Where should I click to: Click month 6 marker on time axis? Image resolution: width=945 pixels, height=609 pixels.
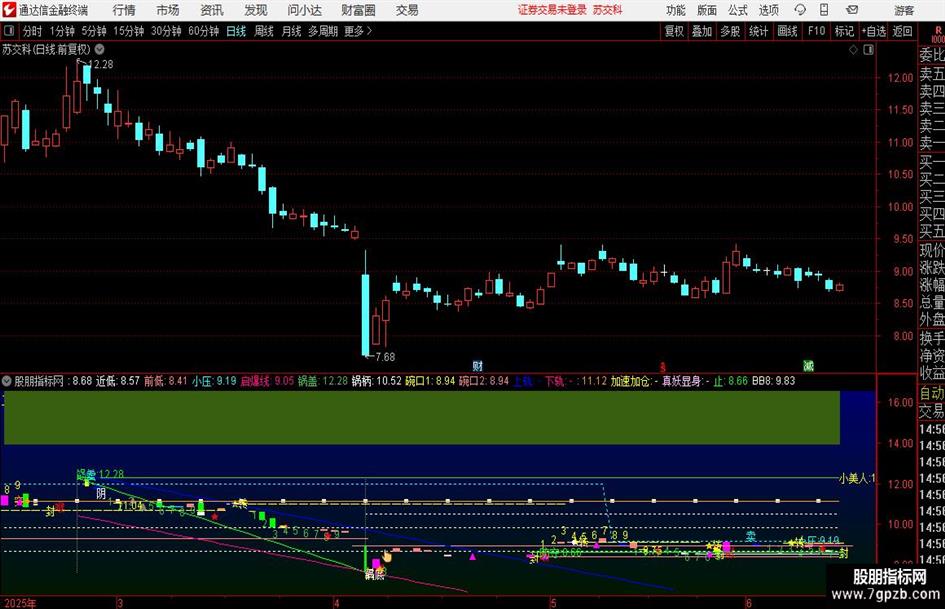(749, 603)
